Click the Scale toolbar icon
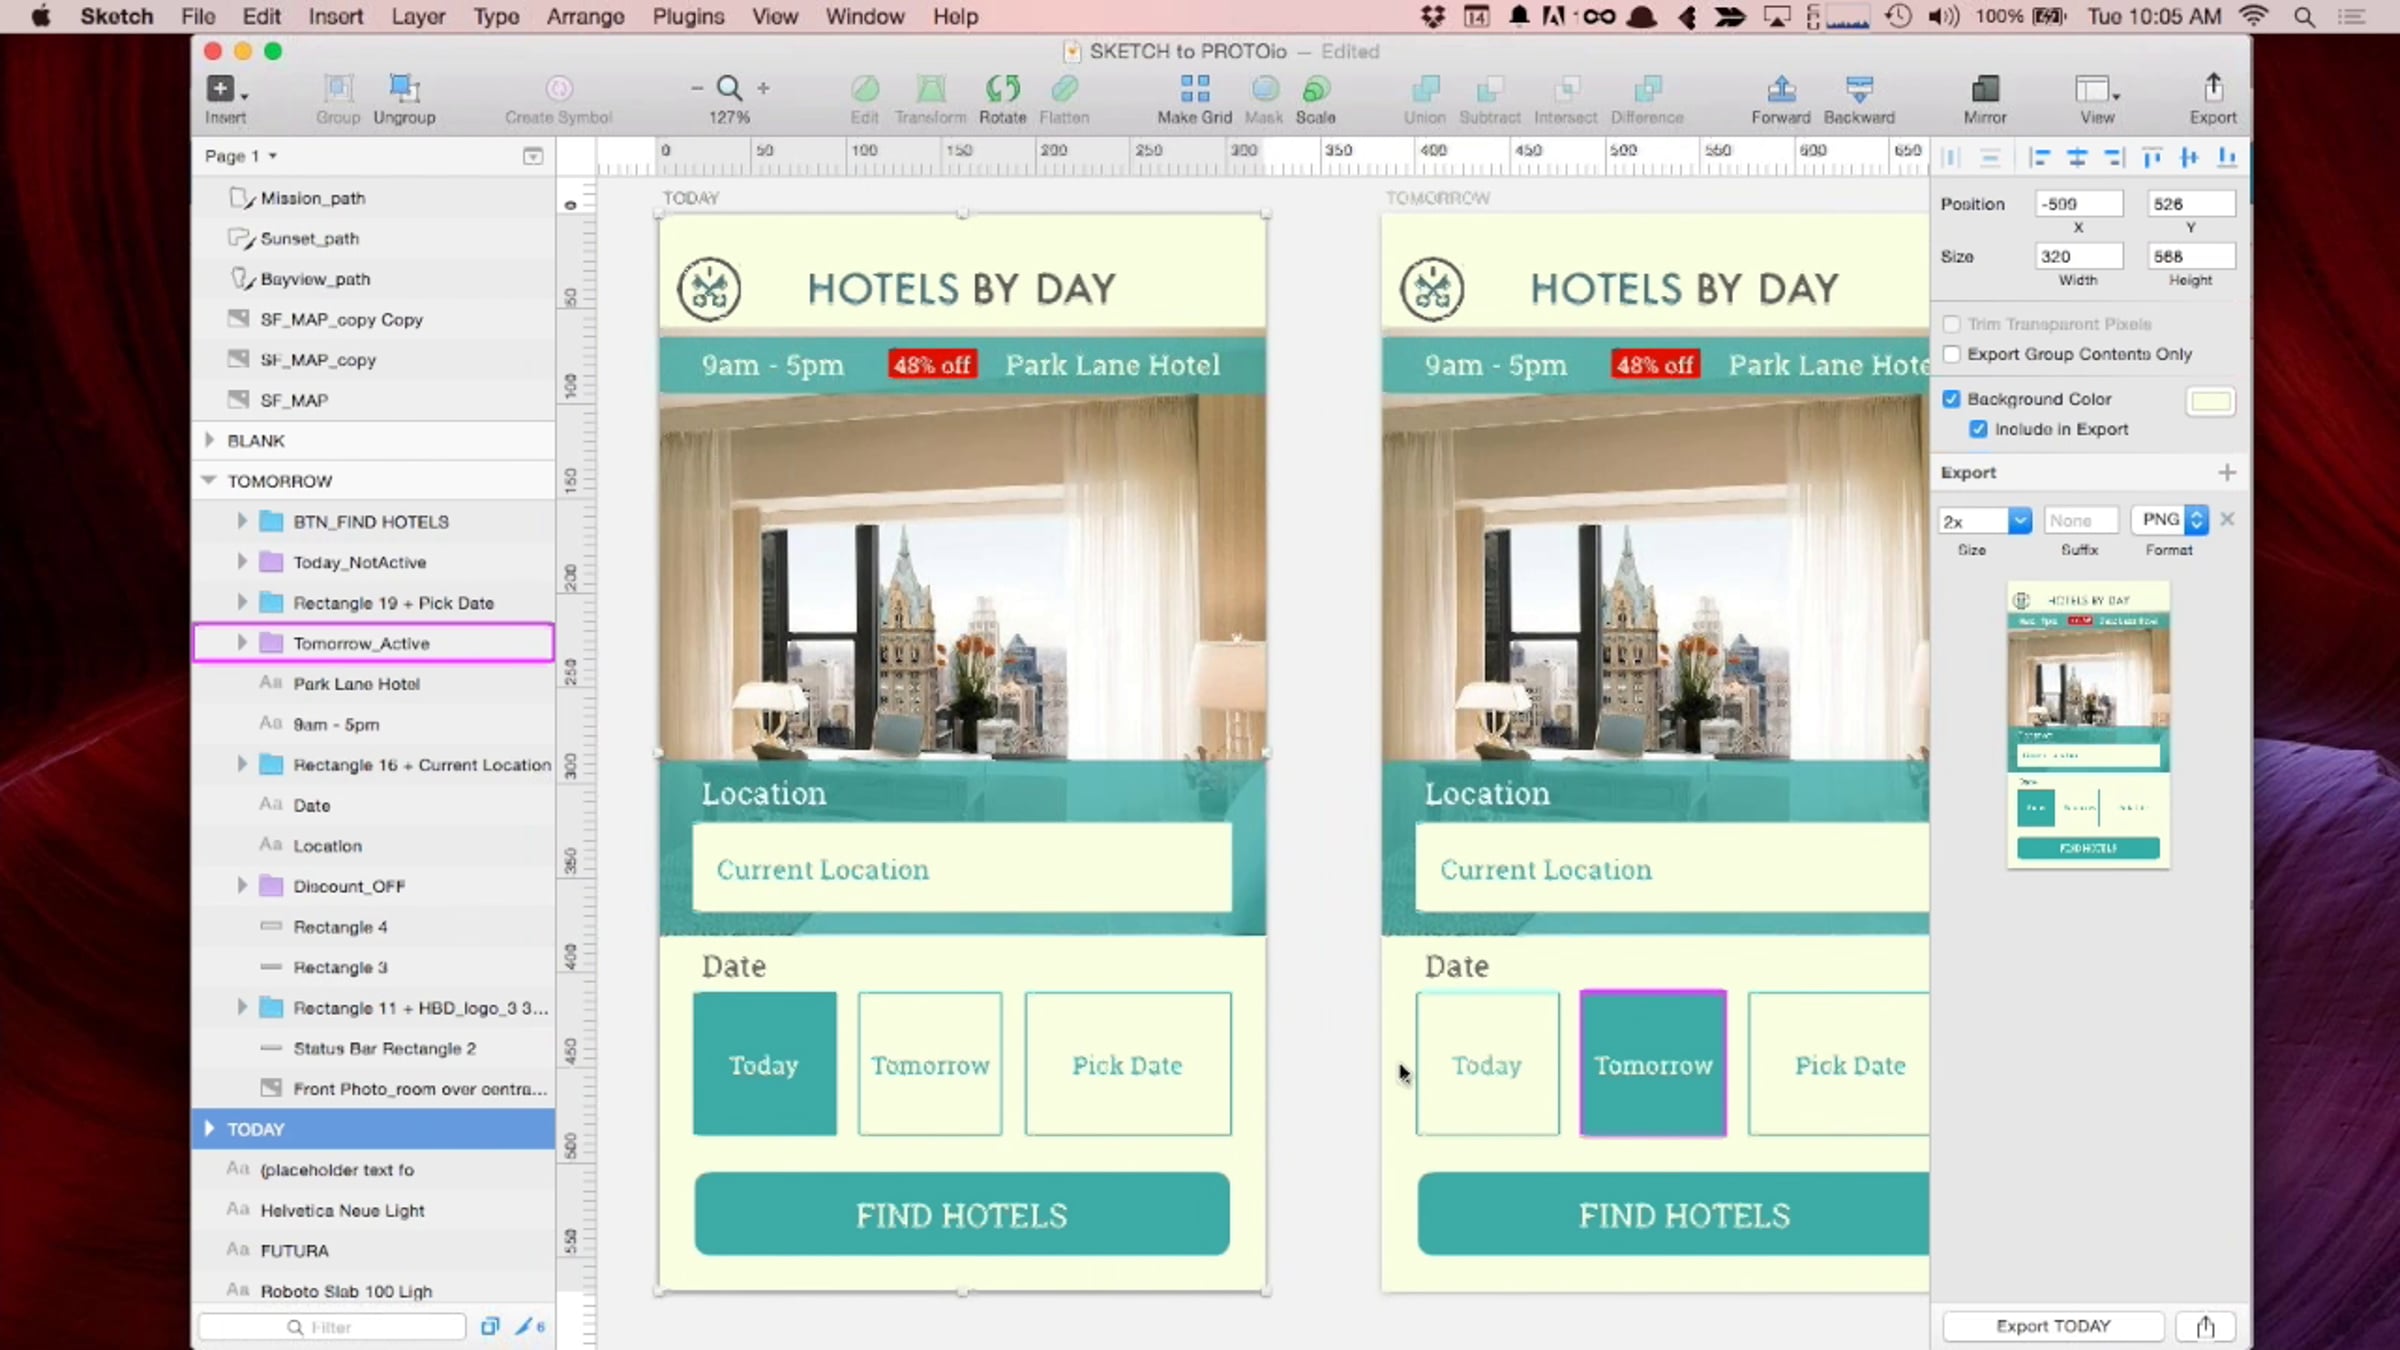 pyautogui.click(x=1315, y=89)
